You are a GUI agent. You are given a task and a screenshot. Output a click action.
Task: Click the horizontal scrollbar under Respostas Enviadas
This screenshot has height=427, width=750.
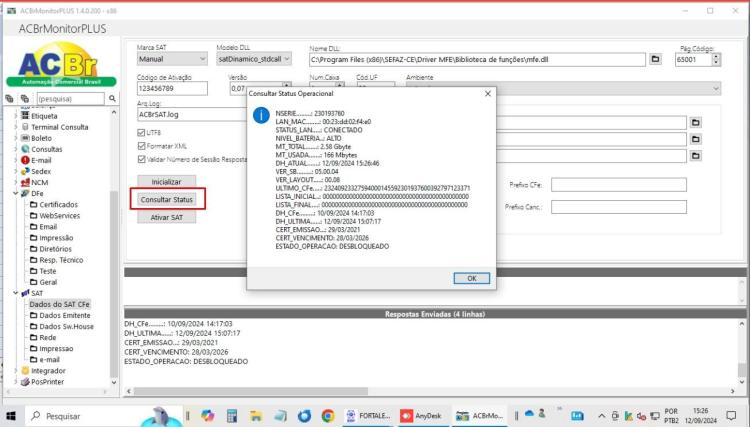251,391
